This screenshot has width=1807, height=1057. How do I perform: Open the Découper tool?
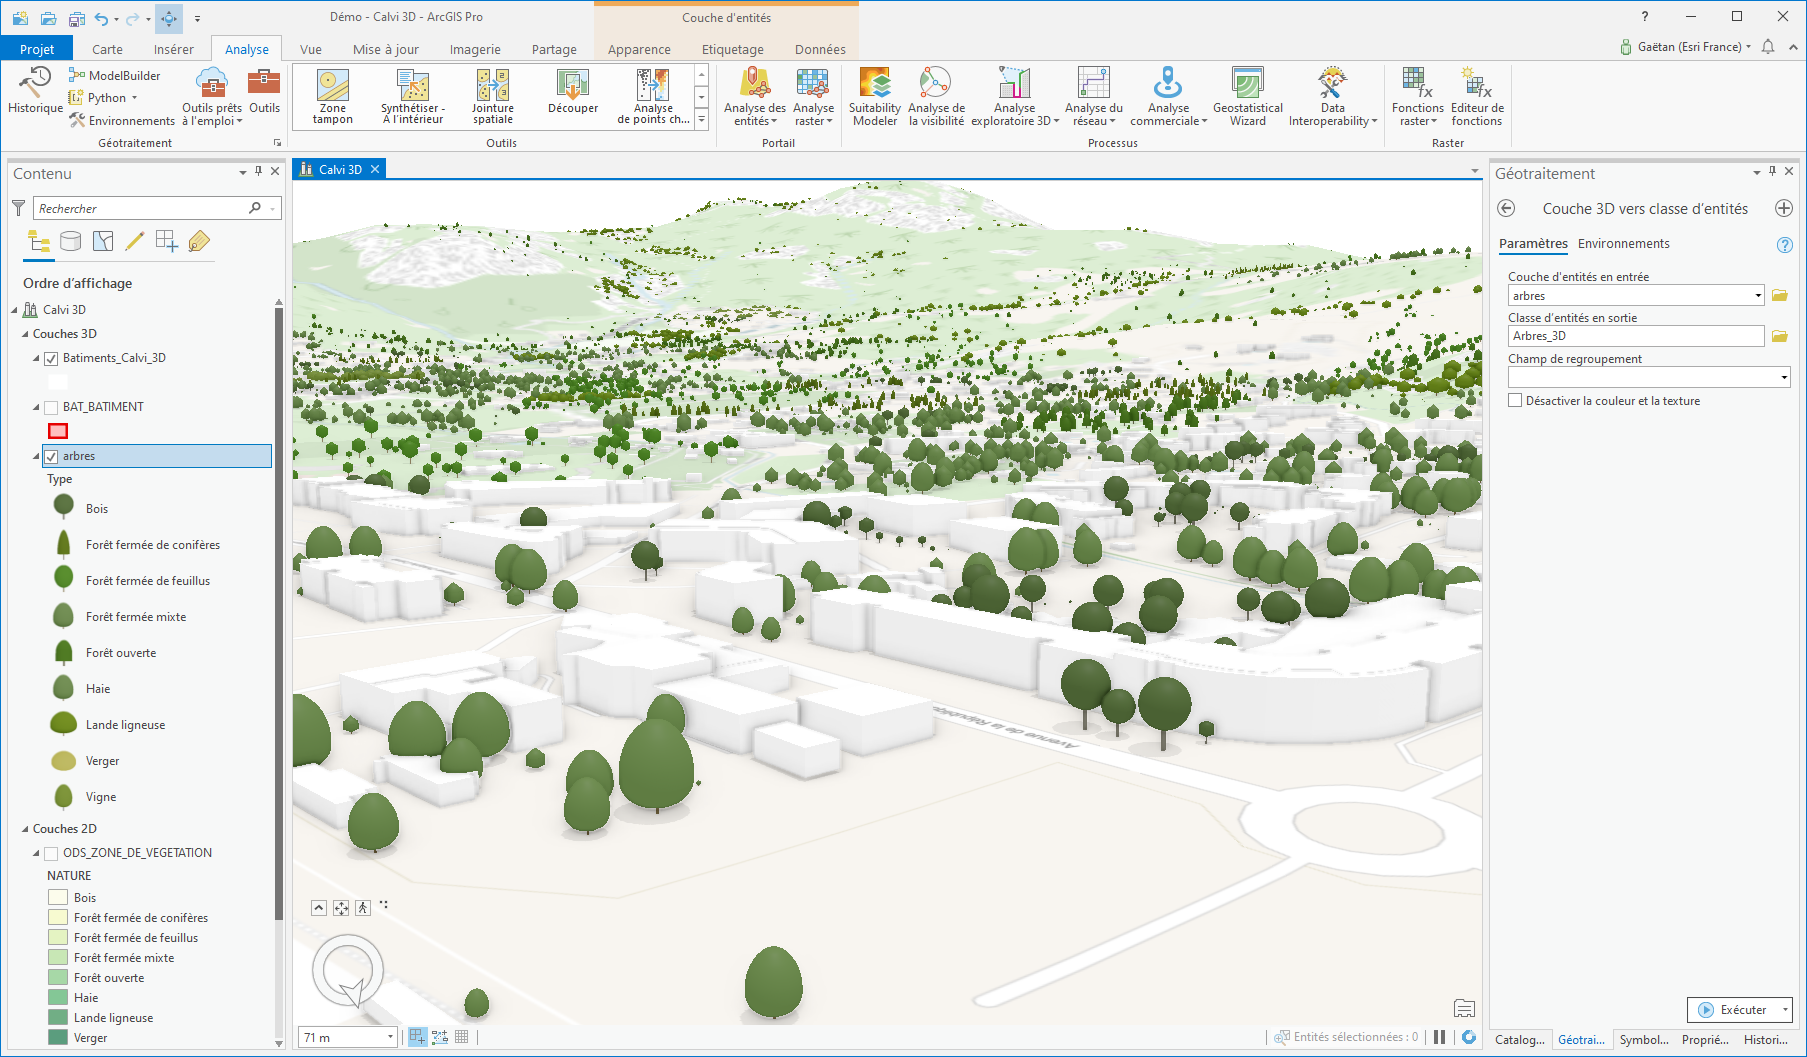point(573,92)
